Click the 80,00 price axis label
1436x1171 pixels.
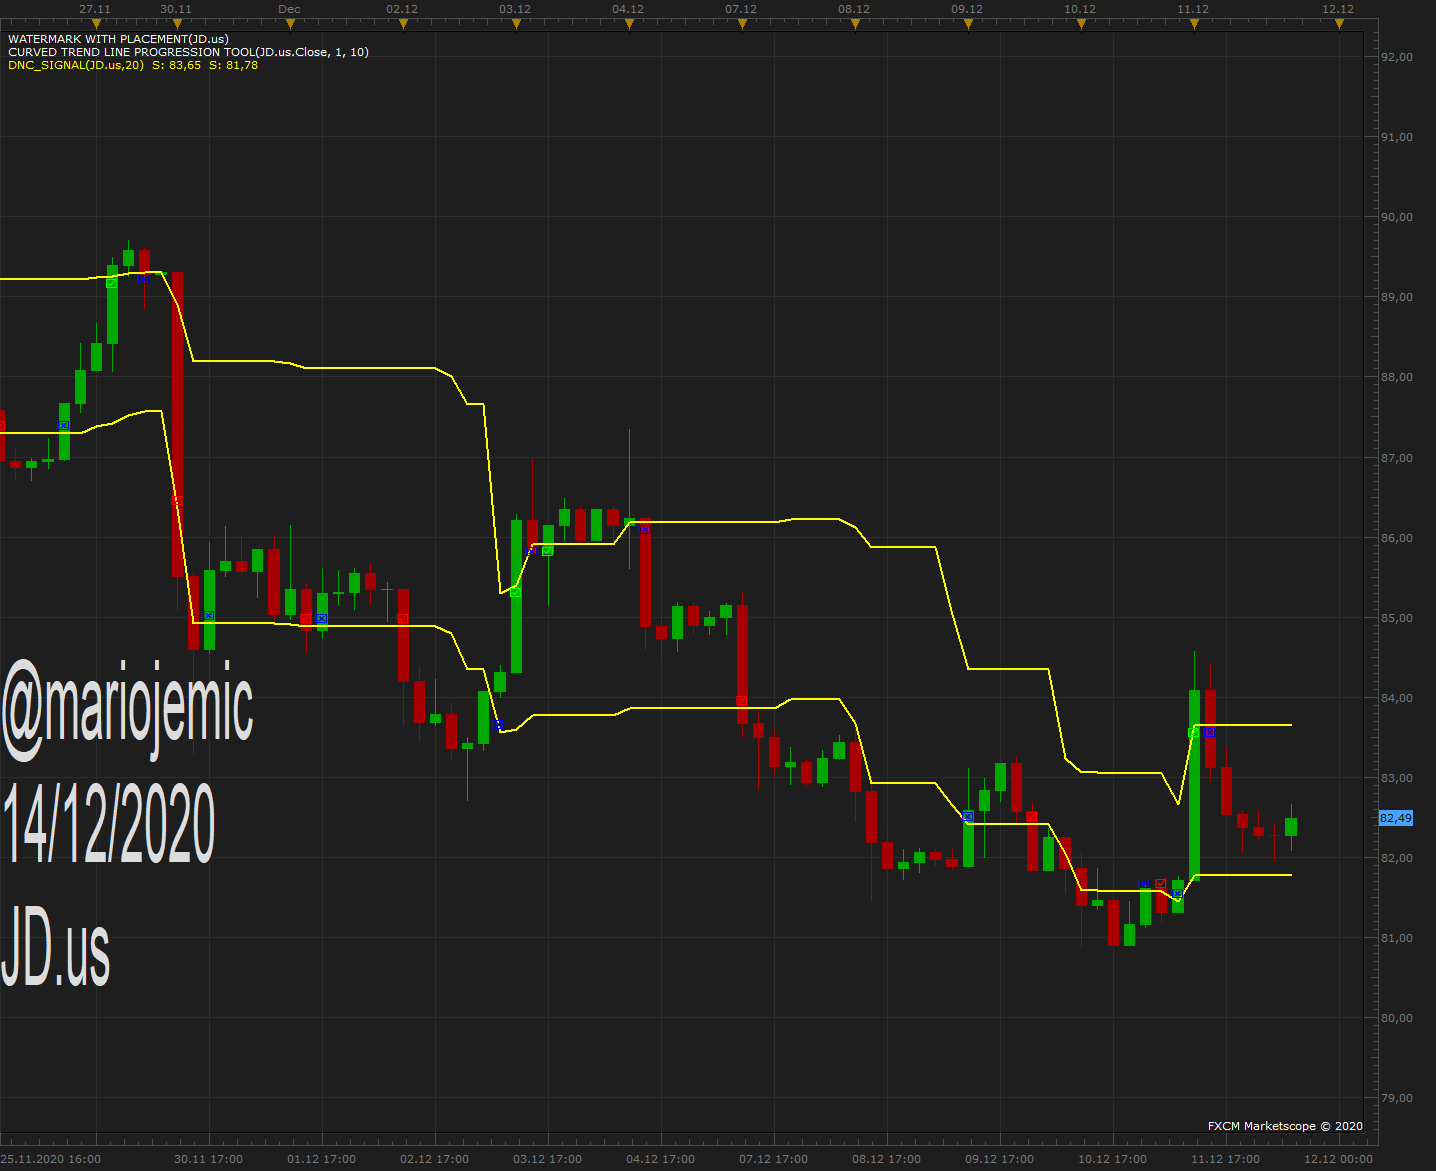click(x=1397, y=1018)
